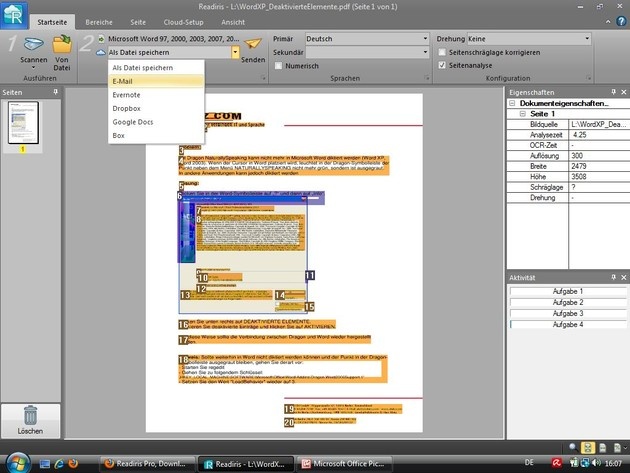This screenshot has height=473, width=630.
Task: Uncheck the Seitenanalyse checkbox
Action: pyautogui.click(x=442, y=65)
